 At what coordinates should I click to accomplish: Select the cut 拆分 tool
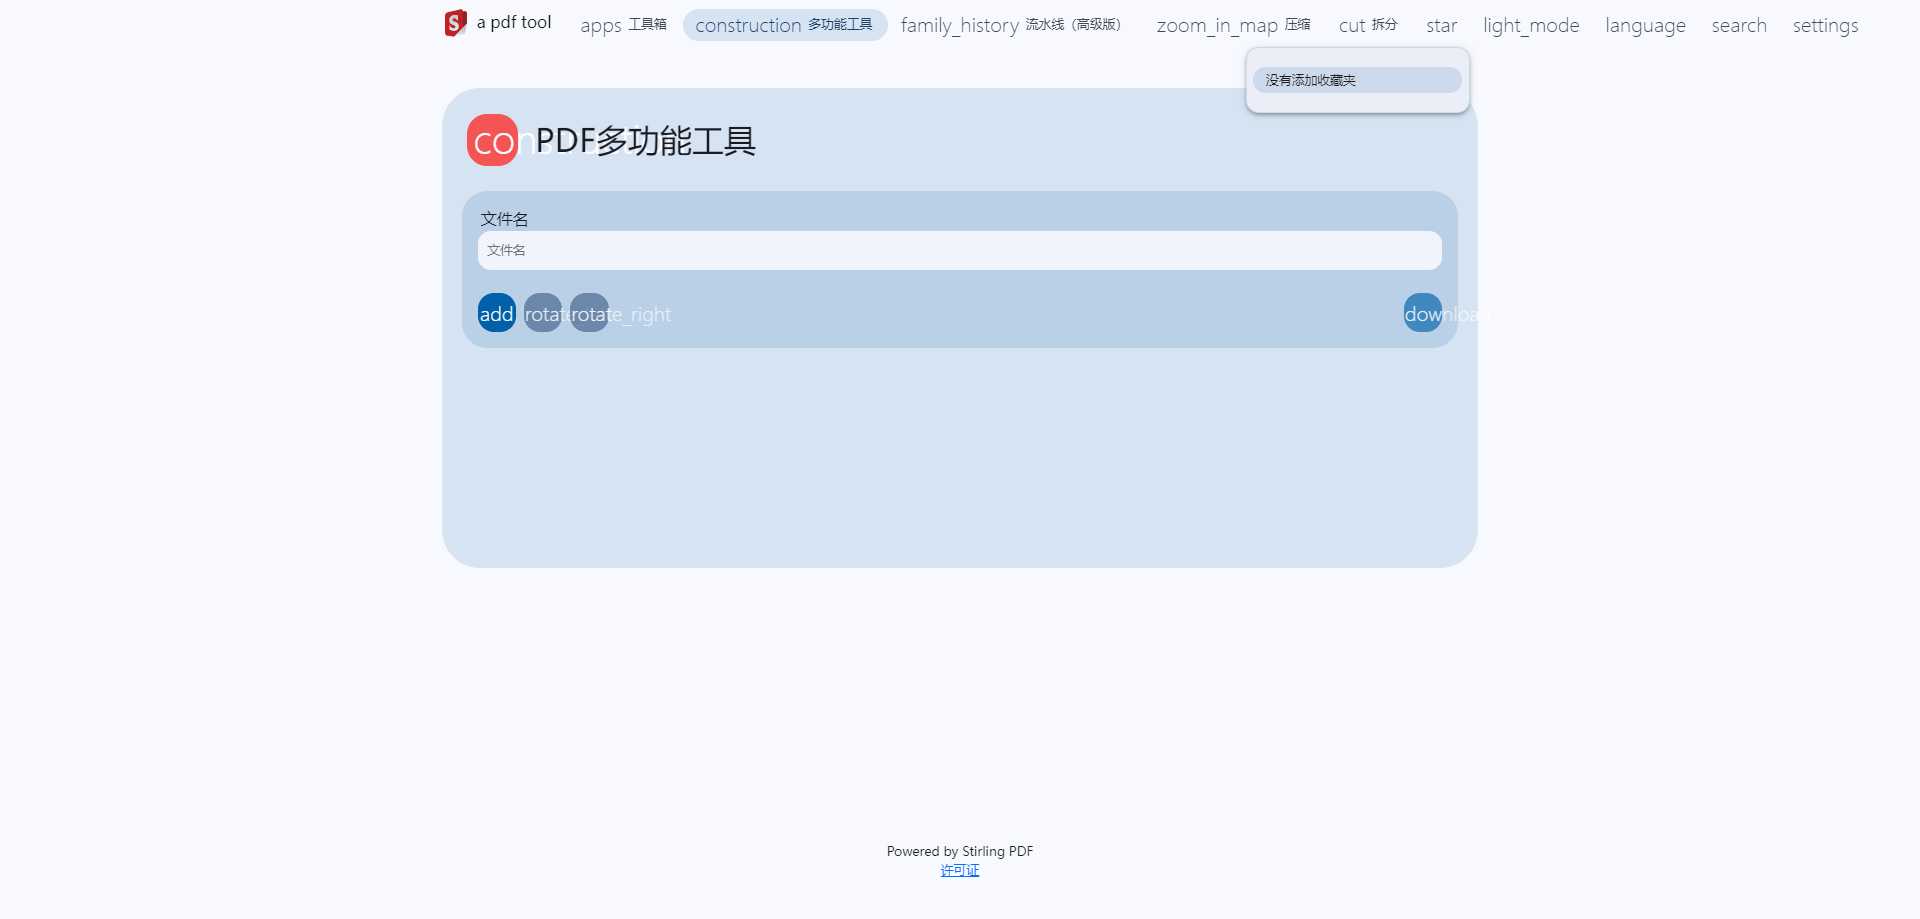[1367, 25]
